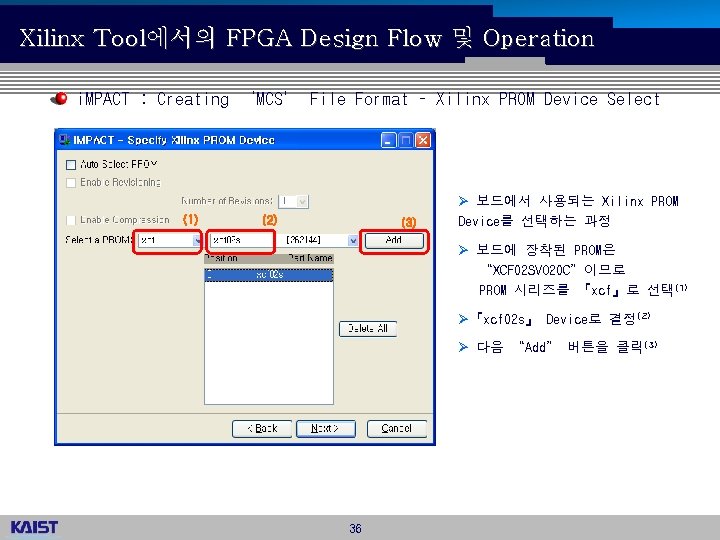The image size is (720, 540).
Task: Open the PROM size dropdown showing 262144
Action: (352, 240)
